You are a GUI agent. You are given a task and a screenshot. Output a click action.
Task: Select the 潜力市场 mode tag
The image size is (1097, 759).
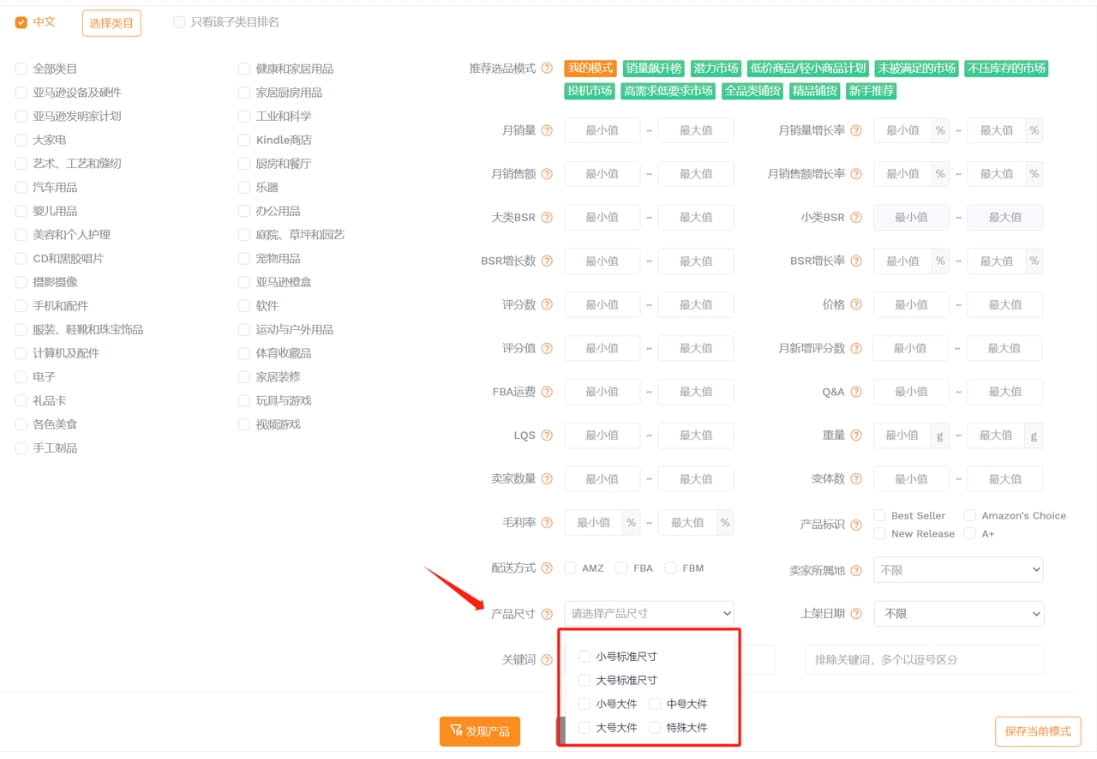point(716,69)
